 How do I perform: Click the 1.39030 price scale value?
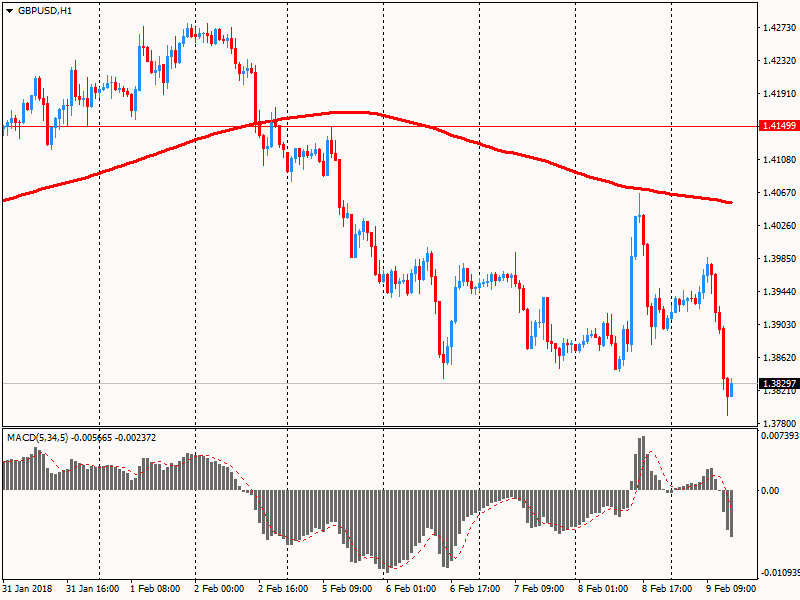pos(779,324)
